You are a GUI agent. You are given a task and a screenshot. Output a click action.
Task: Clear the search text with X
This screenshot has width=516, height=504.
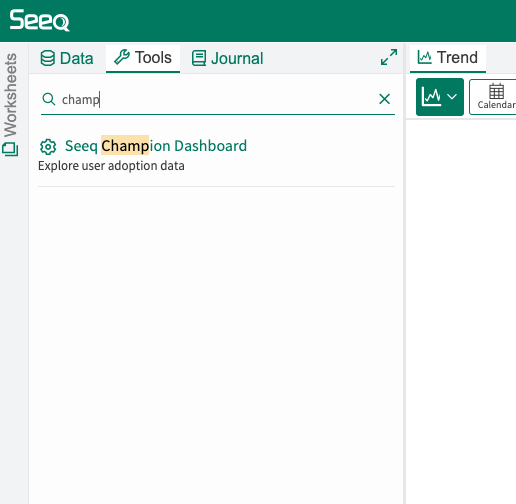point(384,99)
